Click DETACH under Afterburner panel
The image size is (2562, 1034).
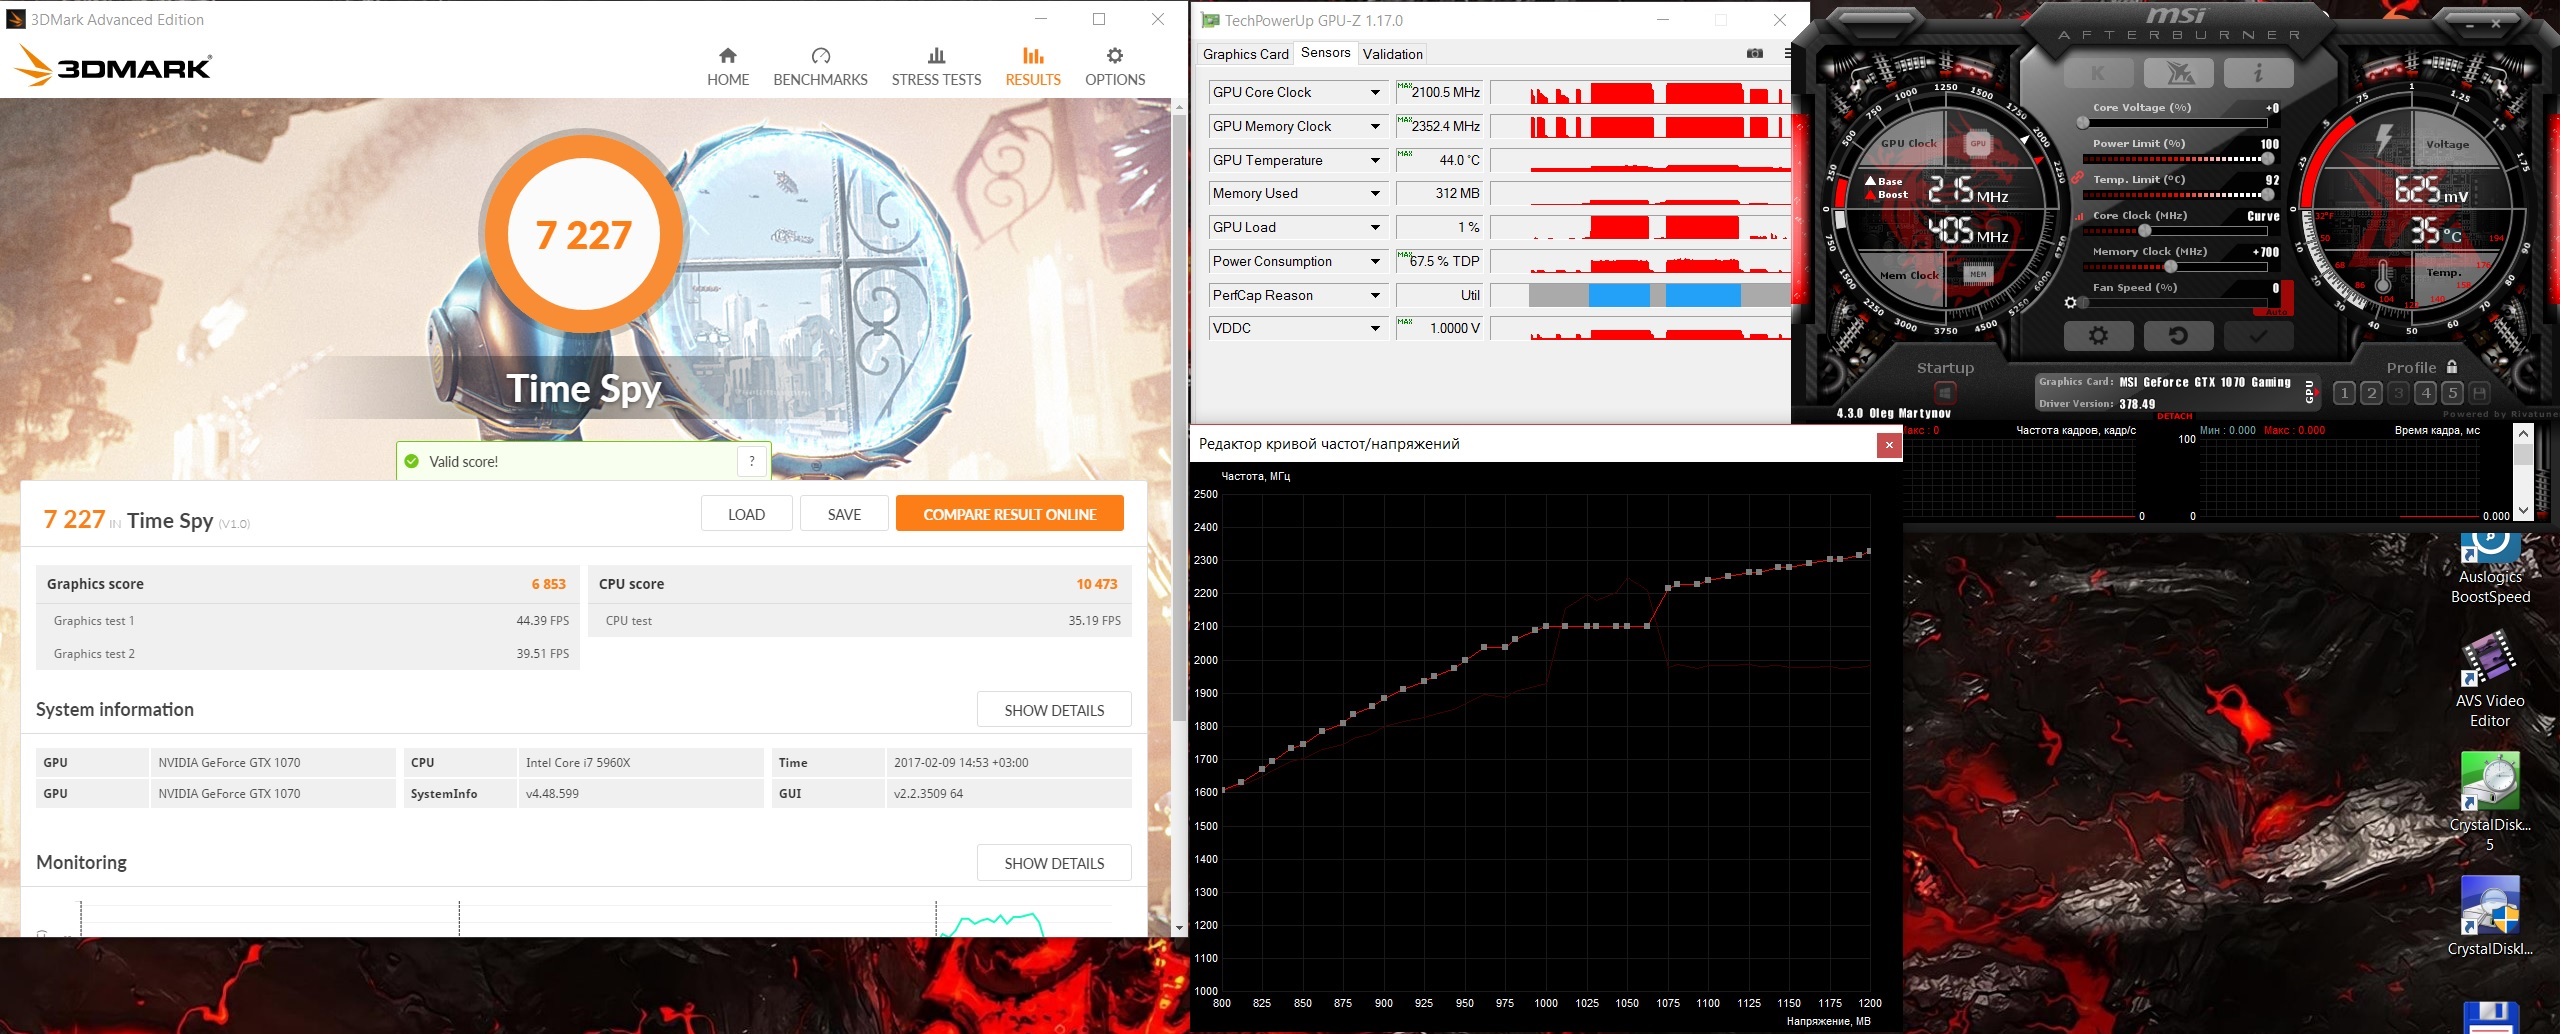pyautogui.click(x=2175, y=416)
